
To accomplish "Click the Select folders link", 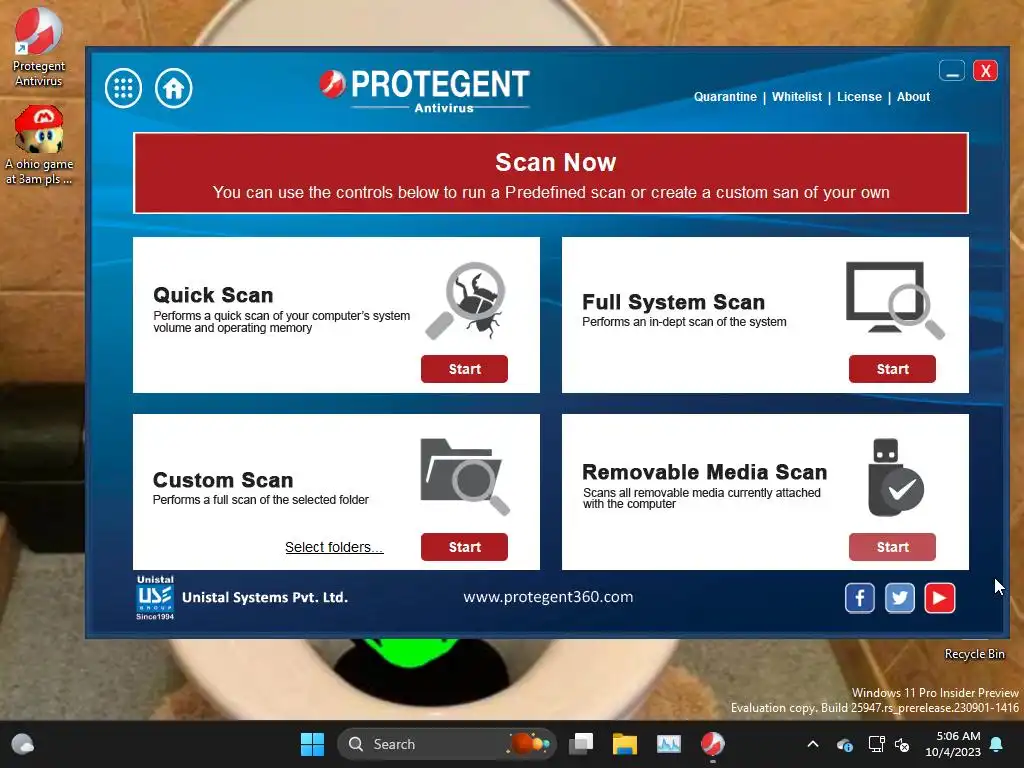I will click(334, 547).
